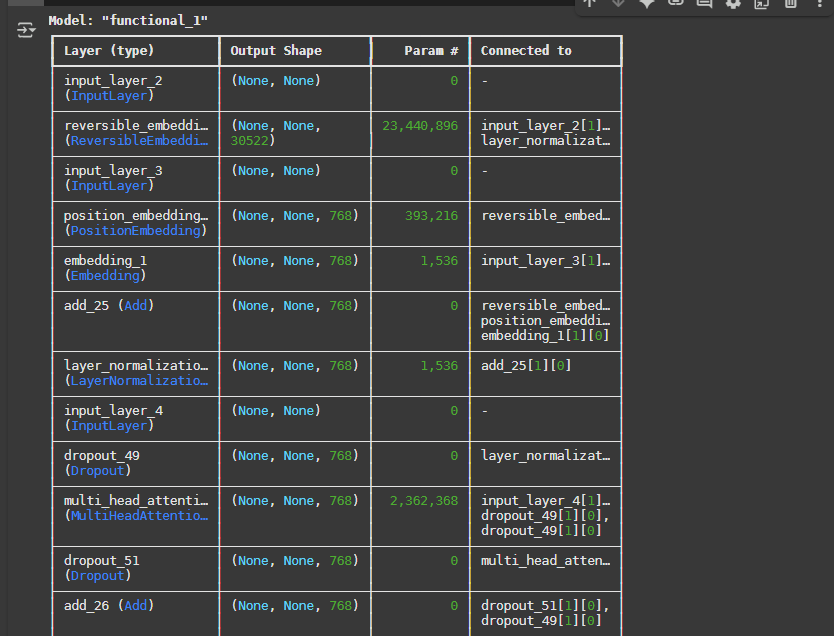Select the embedding_1 layer name
834x636 pixels.
coord(105,261)
